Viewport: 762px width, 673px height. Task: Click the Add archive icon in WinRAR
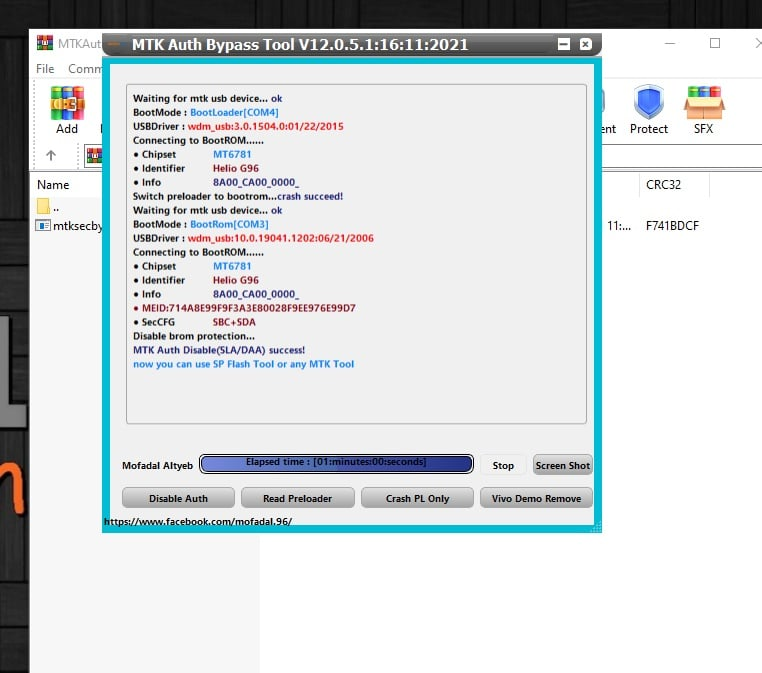(67, 103)
